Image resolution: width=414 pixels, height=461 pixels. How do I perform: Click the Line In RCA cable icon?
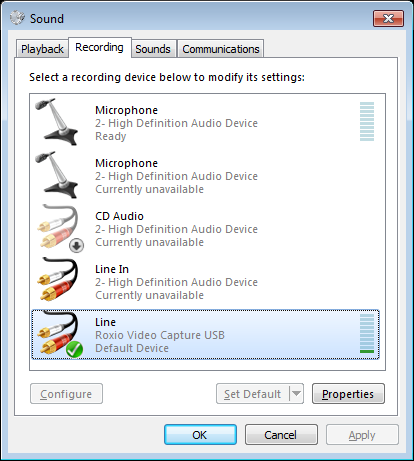[x=57, y=279]
